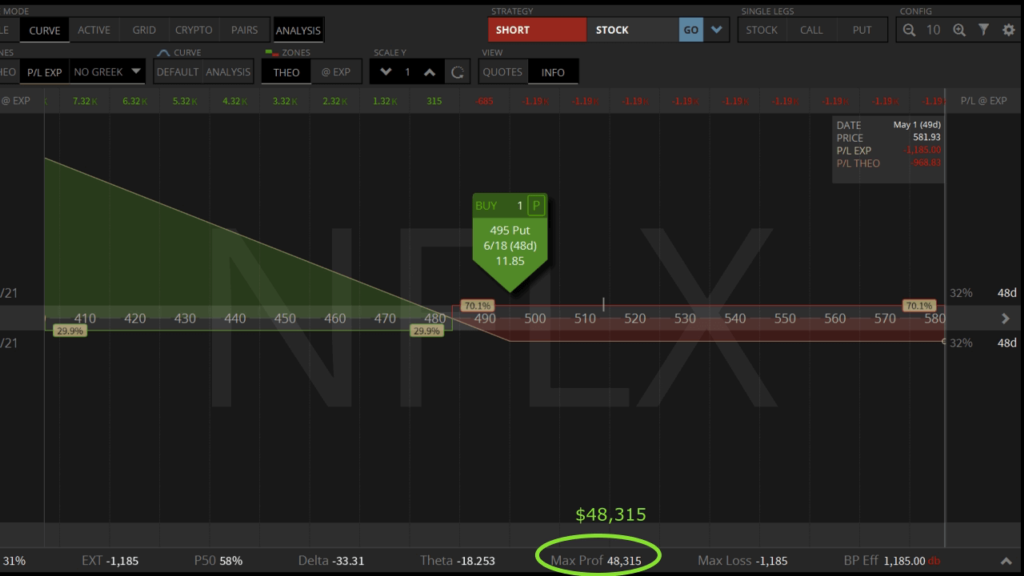
Task: Click the 29.9% label near 410
Action: pos(69,331)
